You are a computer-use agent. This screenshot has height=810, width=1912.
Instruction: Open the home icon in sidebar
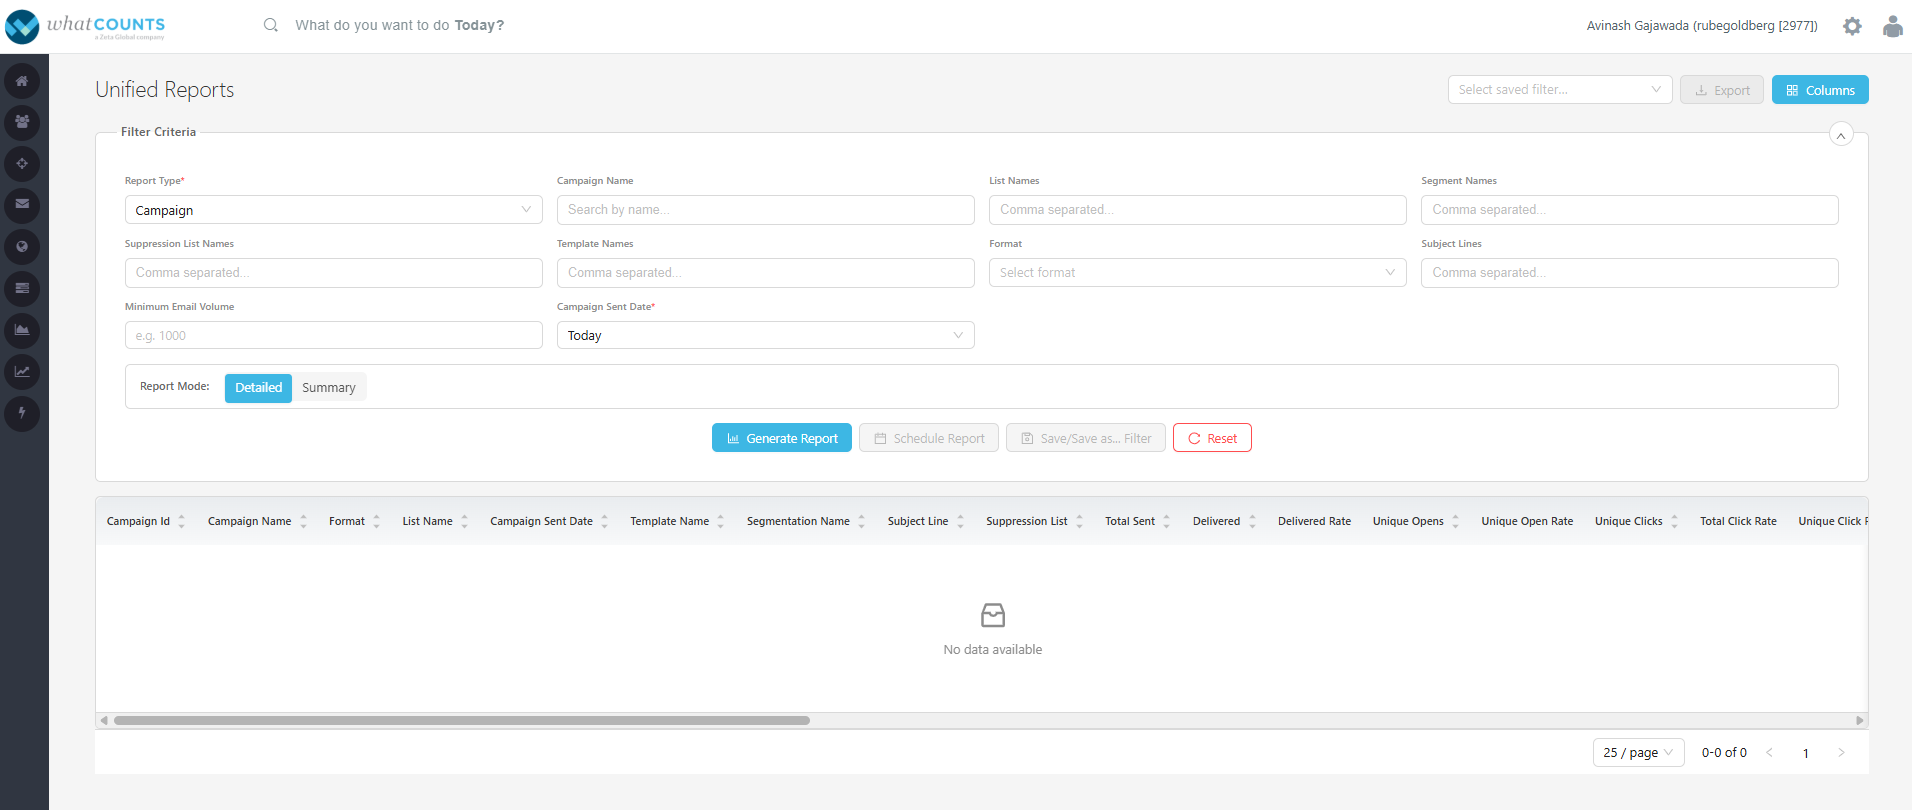pyautogui.click(x=22, y=81)
